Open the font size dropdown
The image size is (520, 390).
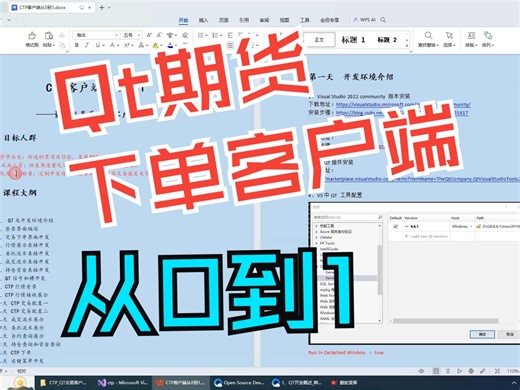click(x=139, y=35)
